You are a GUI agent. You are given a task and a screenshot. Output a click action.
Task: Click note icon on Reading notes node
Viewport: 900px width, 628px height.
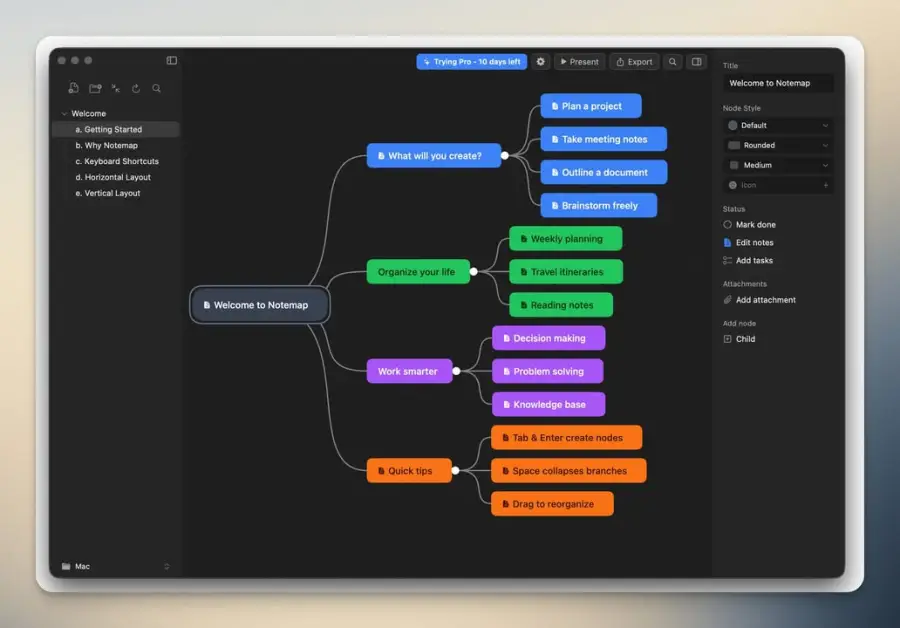[523, 305]
